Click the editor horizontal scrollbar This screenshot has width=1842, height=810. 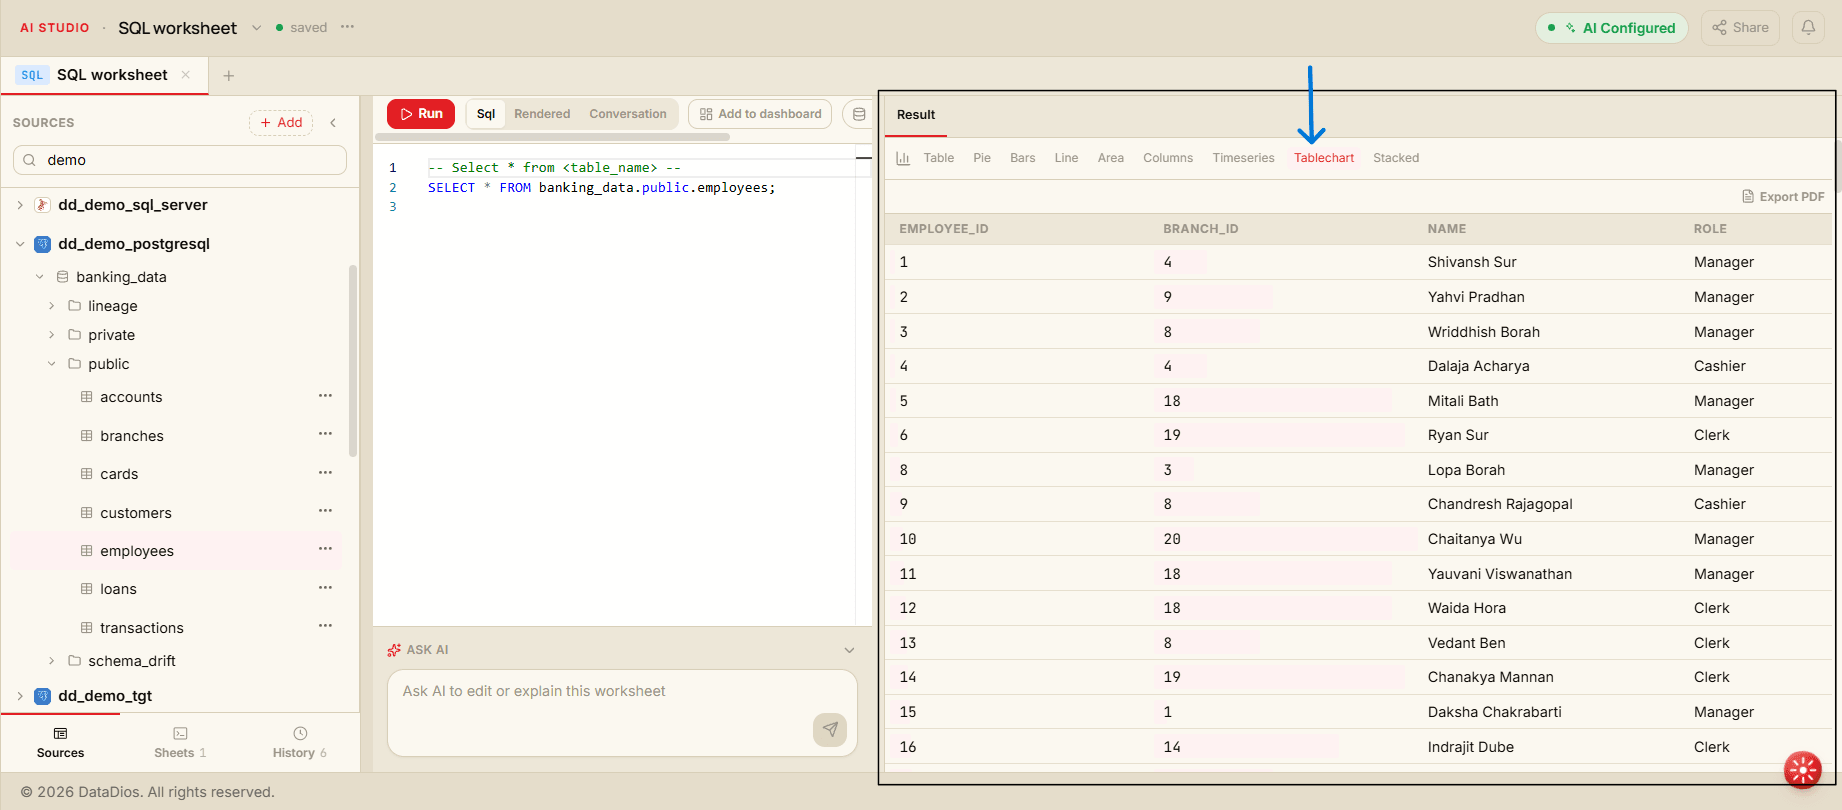click(552, 137)
